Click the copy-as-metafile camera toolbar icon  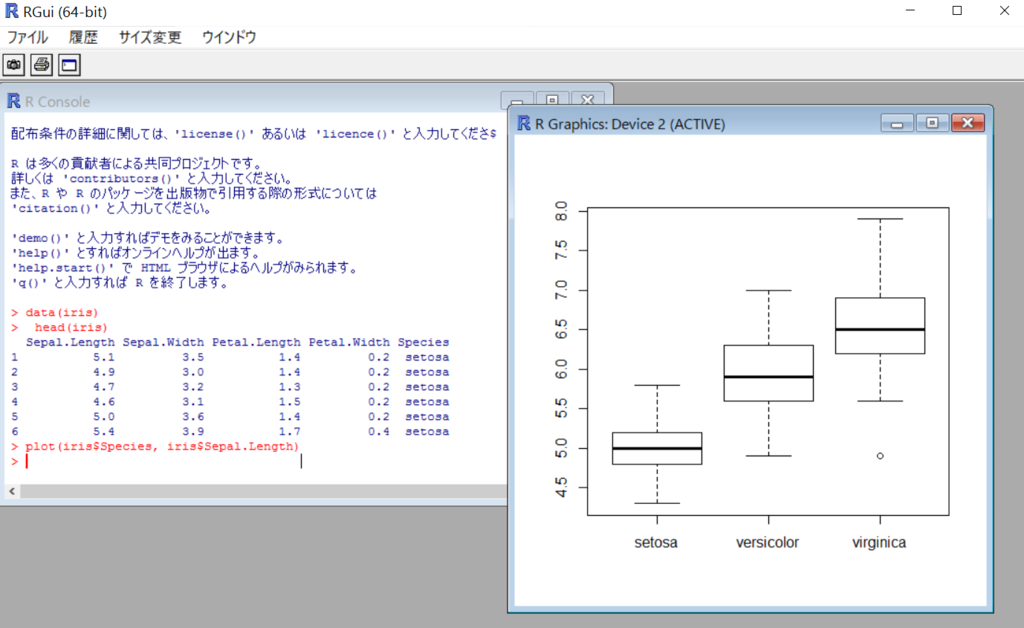14,65
